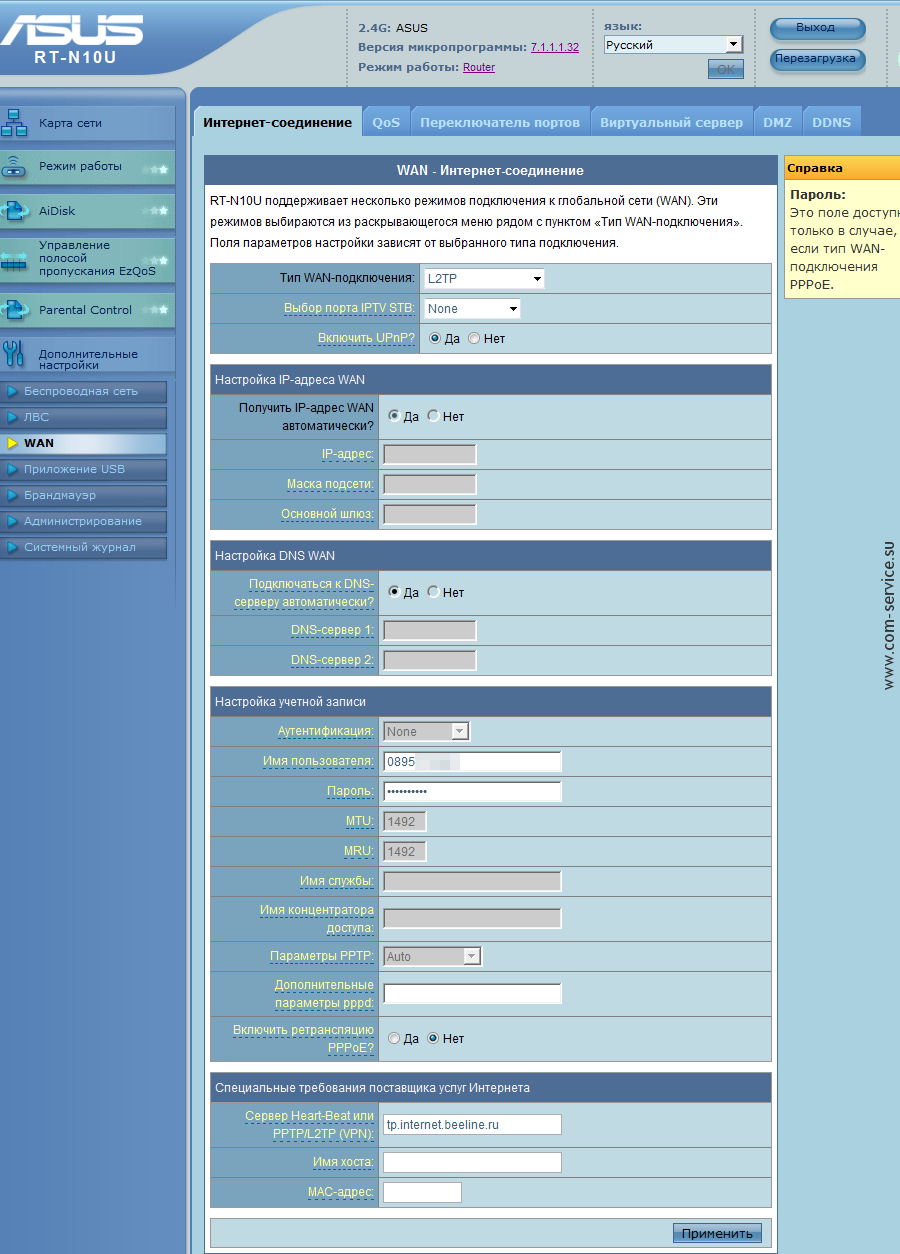Open Брандмауэр in the sidebar
Viewport: 900px width, 1254px height.
(x=83, y=495)
